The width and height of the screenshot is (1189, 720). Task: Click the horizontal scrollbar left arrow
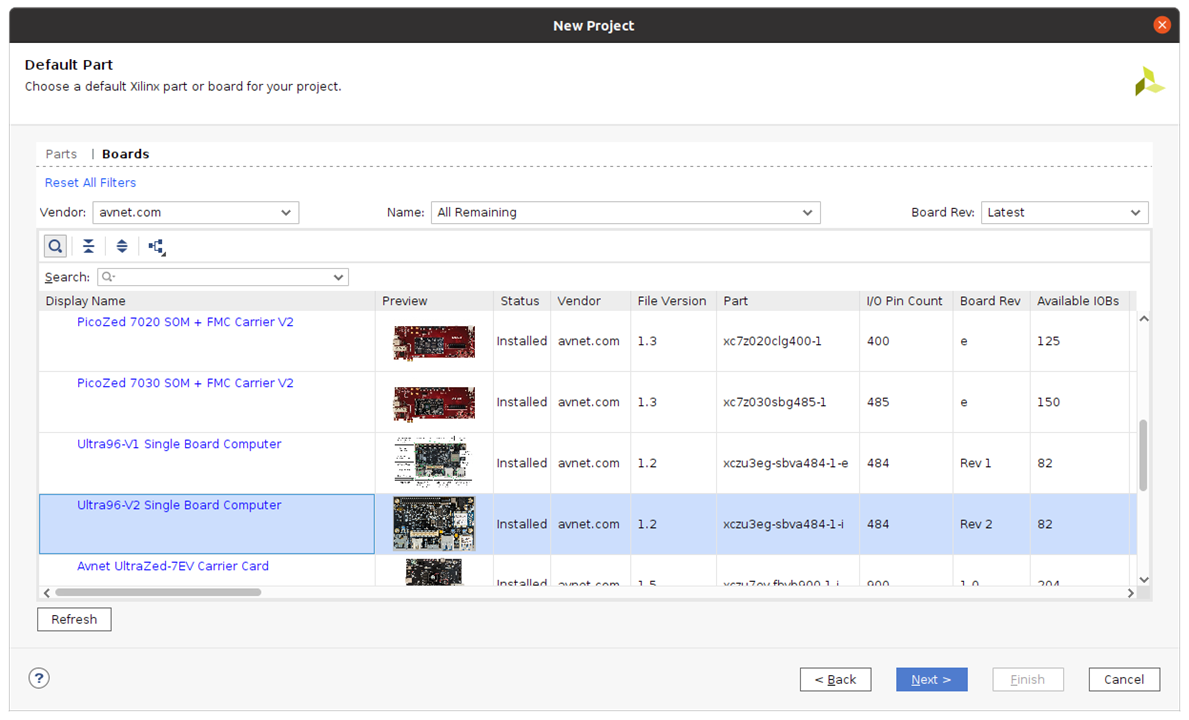[x=47, y=593]
